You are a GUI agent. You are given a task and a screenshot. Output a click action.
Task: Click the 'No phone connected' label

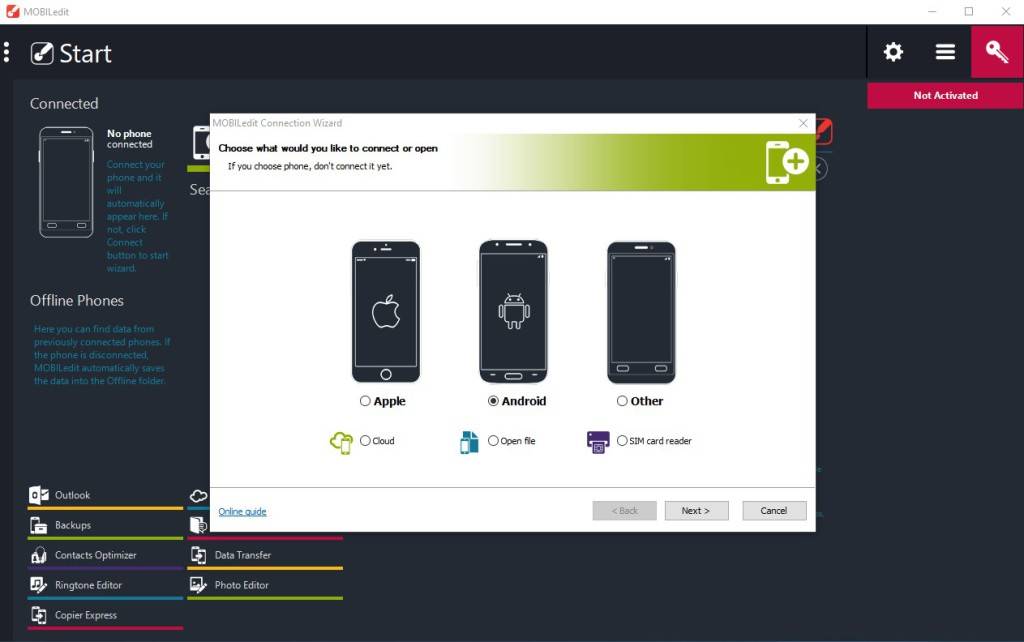pos(129,138)
